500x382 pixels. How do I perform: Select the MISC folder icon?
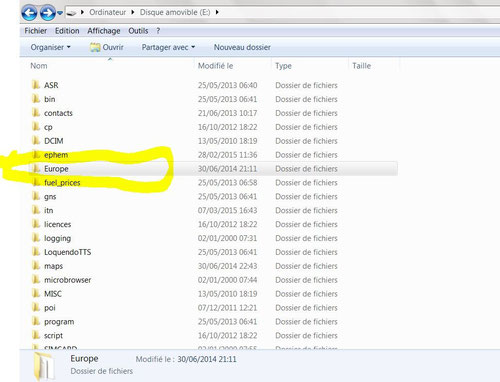coord(36,294)
